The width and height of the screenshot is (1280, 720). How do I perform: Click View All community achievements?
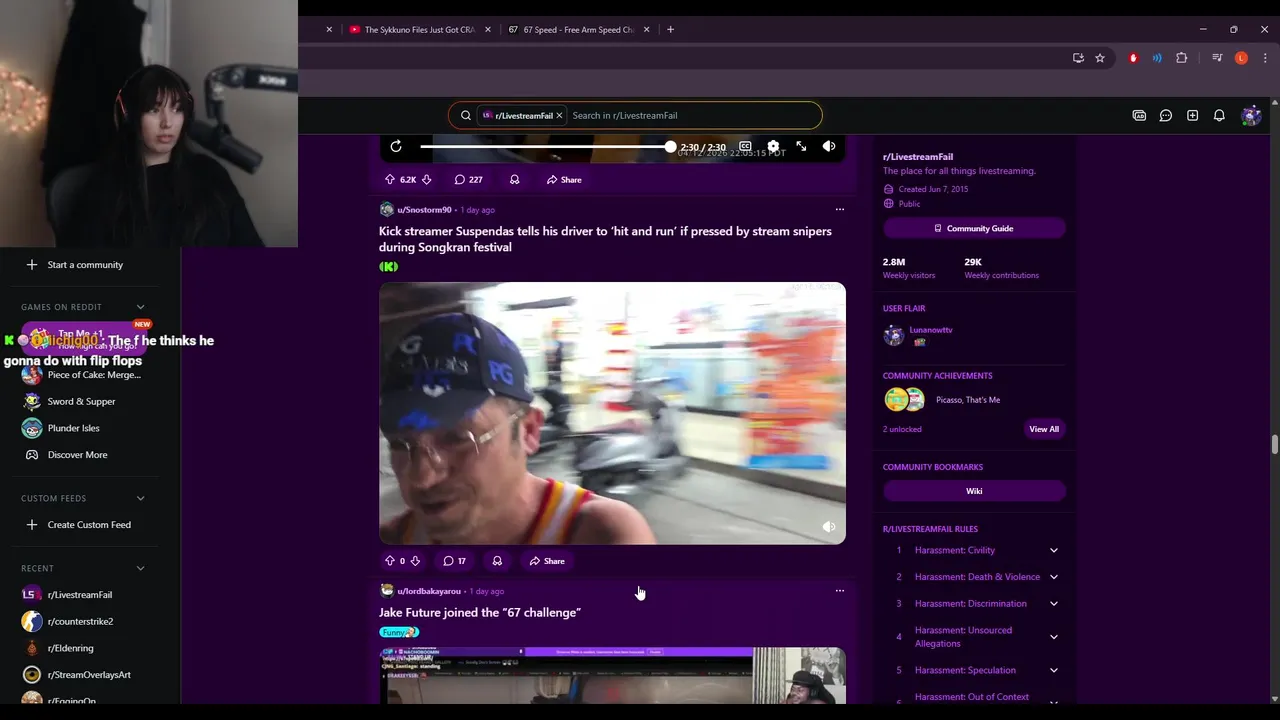(1044, 429)
